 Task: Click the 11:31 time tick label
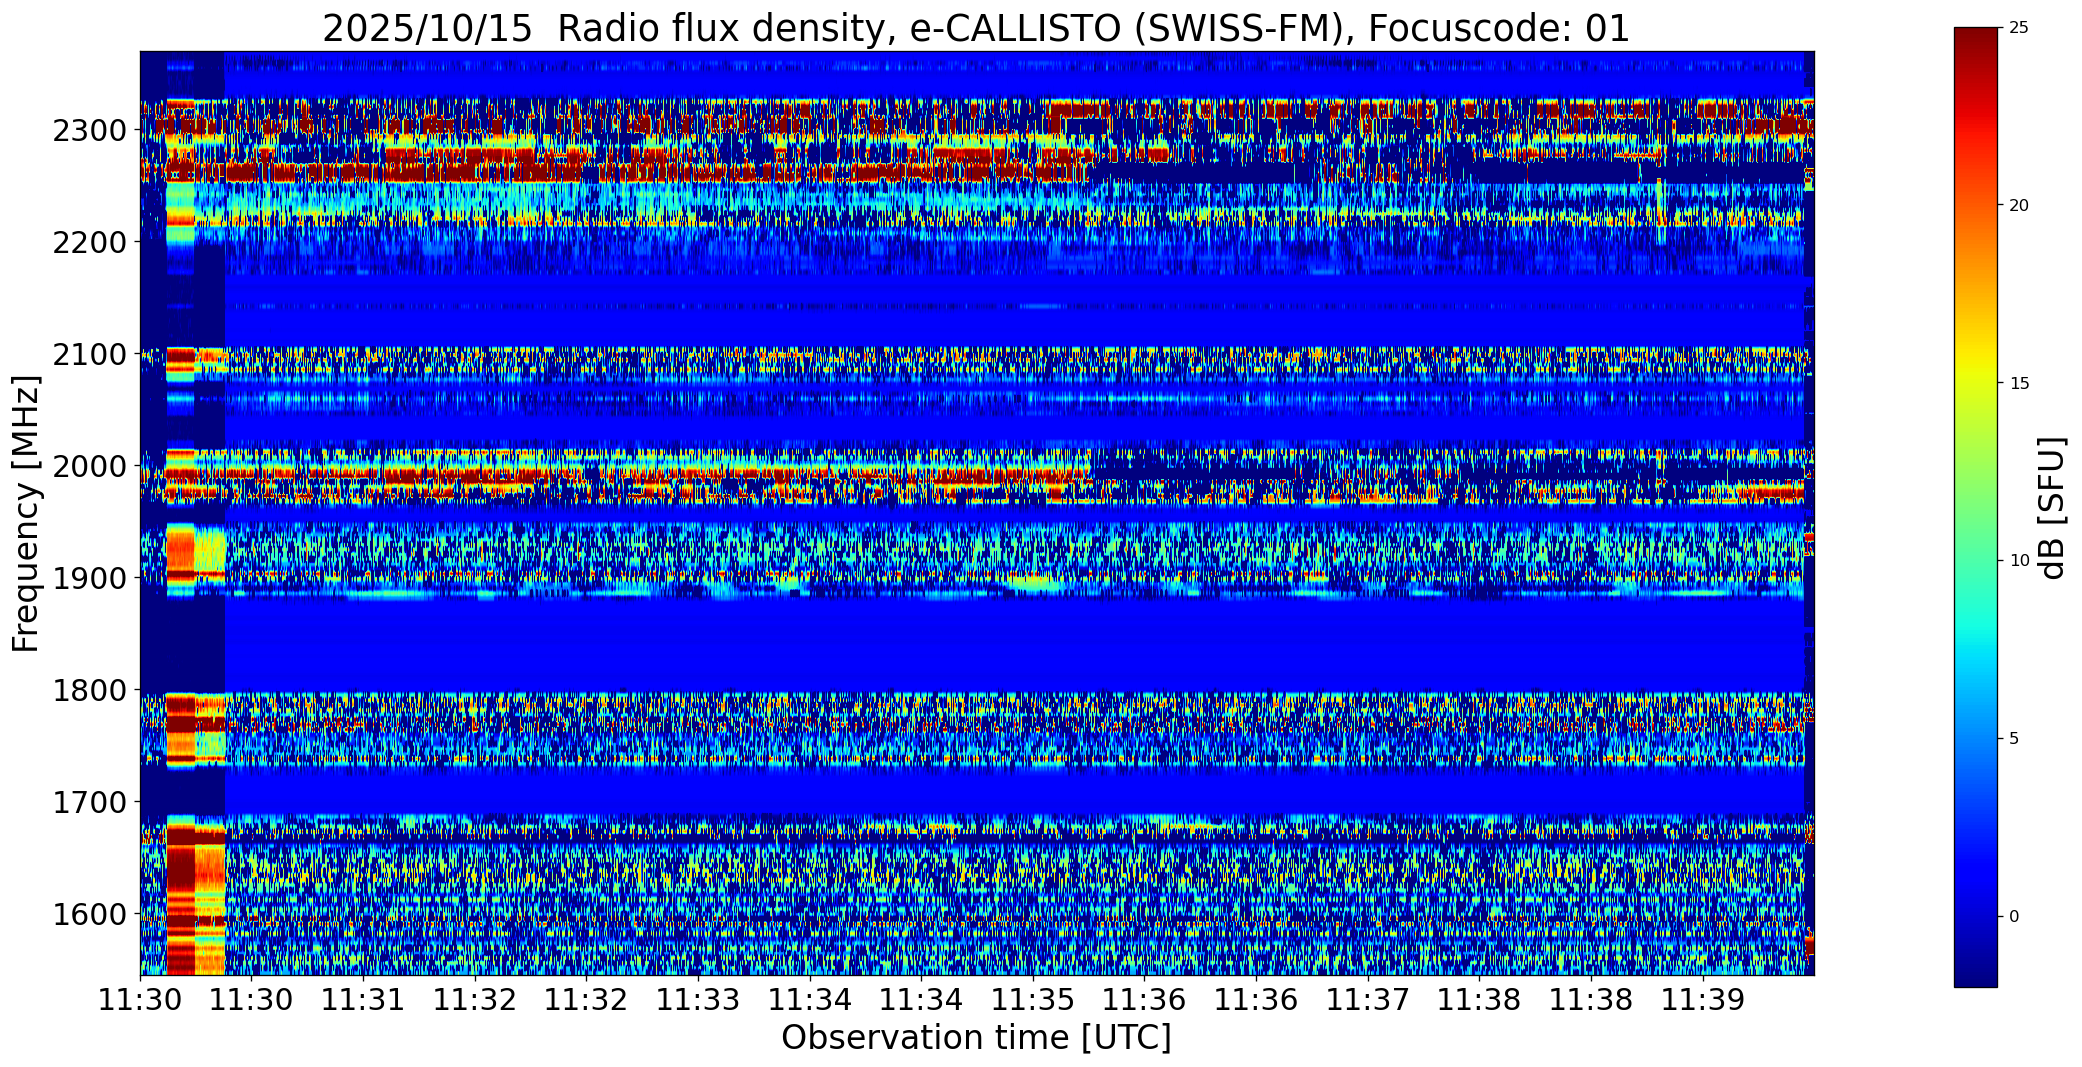point(363,1000)
